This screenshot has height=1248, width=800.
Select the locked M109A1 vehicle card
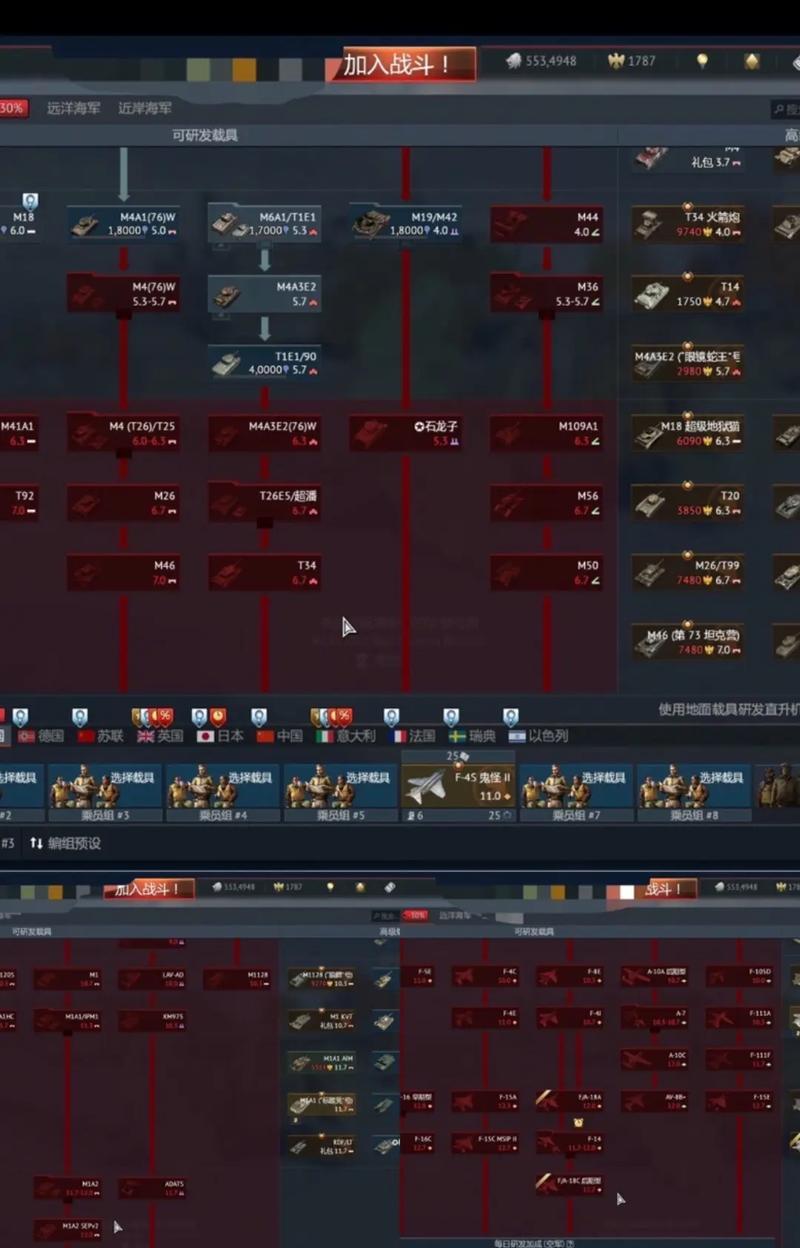click(546, 433)
